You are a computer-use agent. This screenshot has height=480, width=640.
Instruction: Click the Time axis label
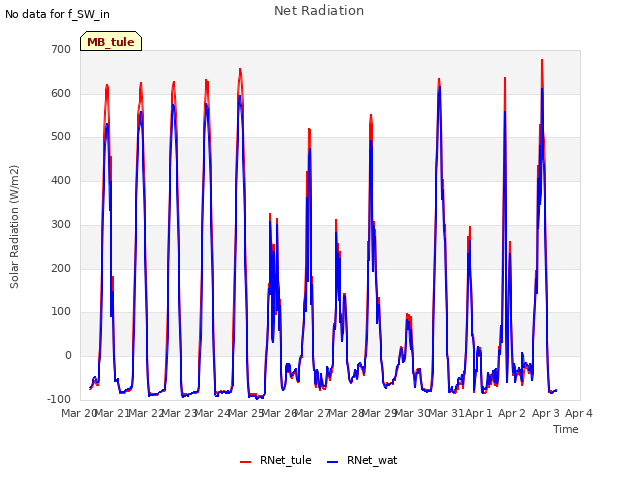[x=566, y=429]
